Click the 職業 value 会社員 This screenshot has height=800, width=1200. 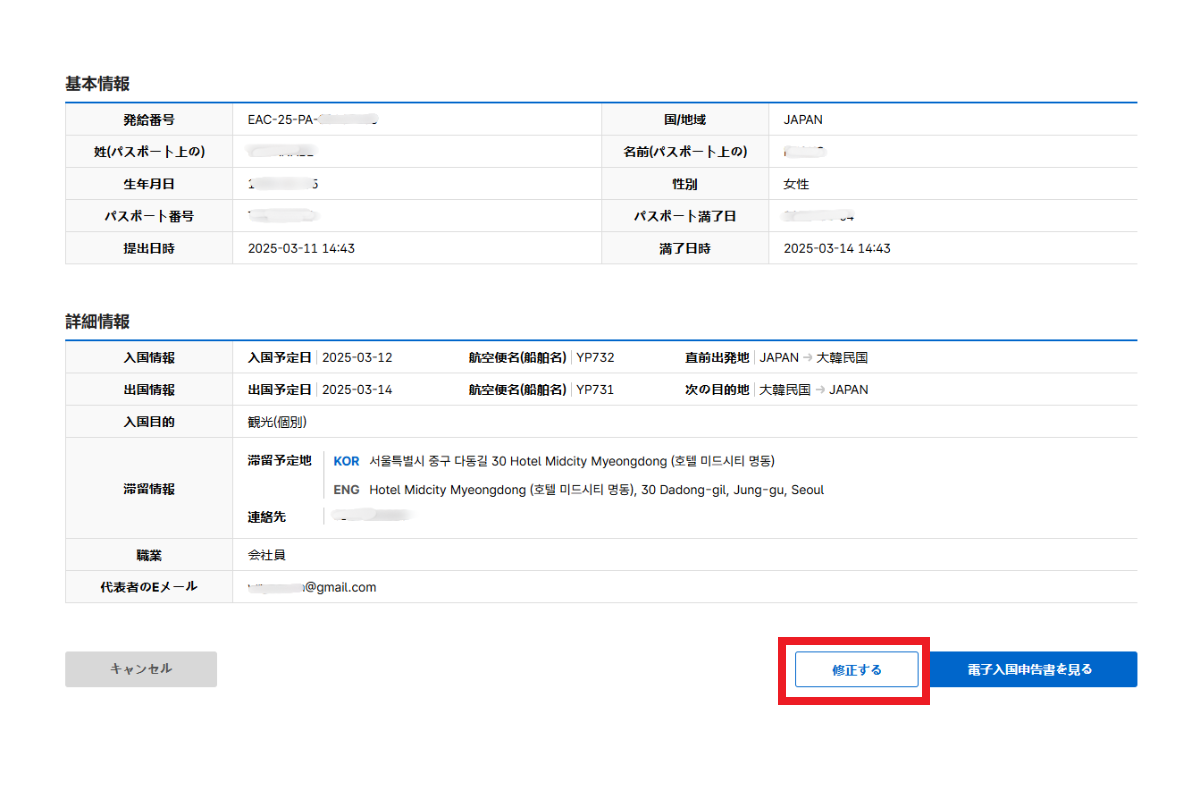[x=267, y=555]
